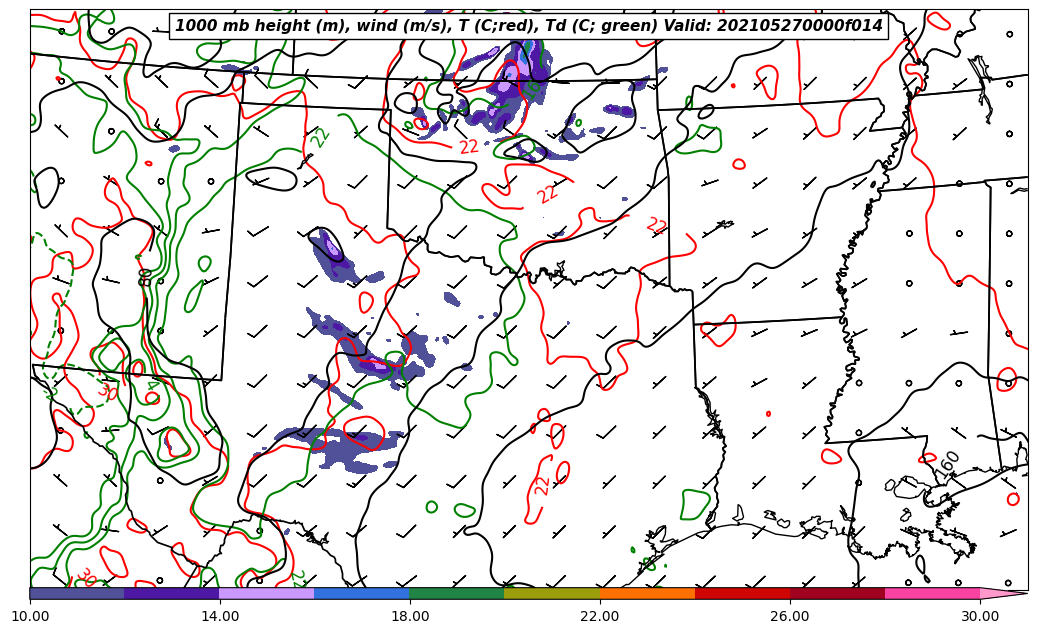Pick the dark crimson 26–28 colorbar segment
Image resolution: width=1037 pixels, height=633 pixels.
836,593
